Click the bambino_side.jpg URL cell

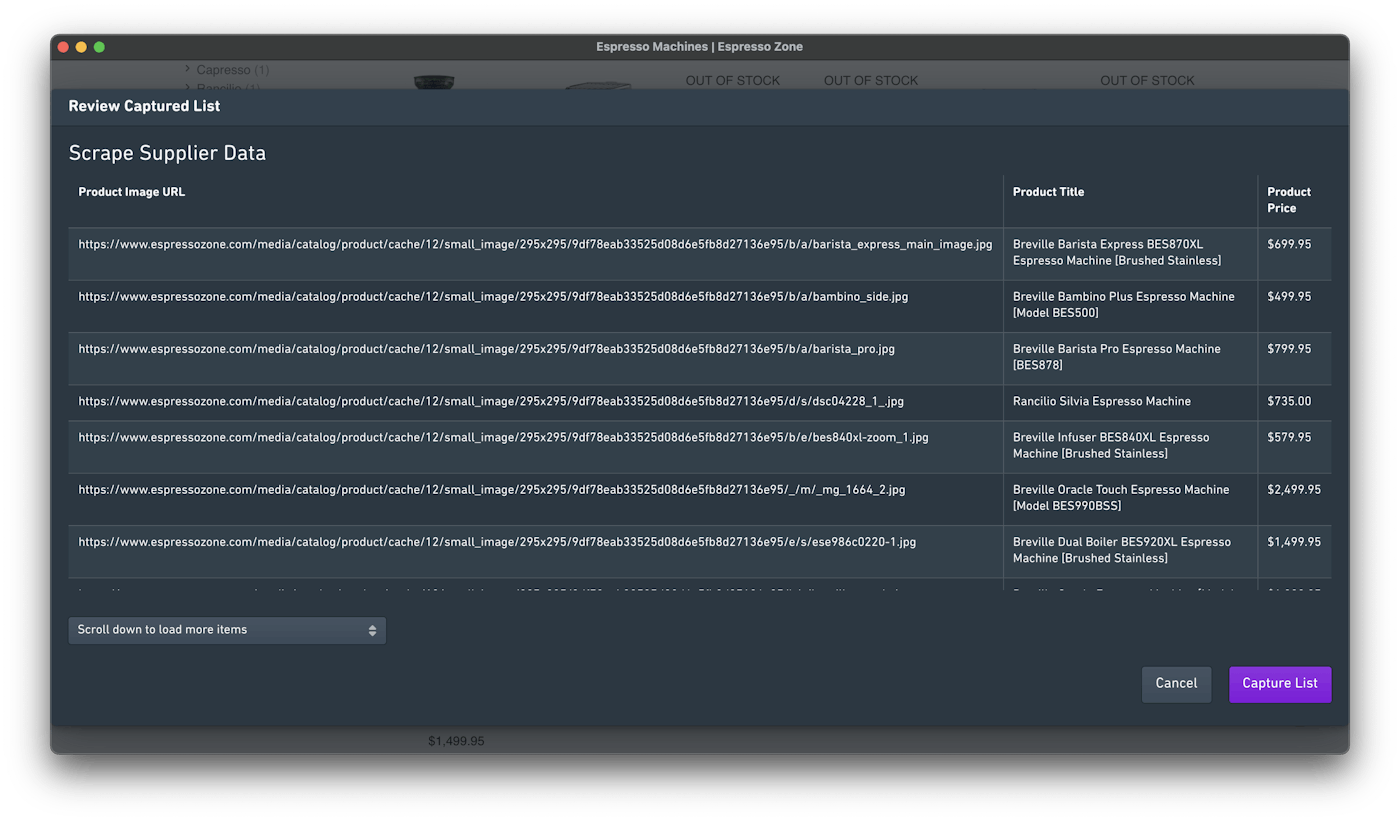click(536, 306)
